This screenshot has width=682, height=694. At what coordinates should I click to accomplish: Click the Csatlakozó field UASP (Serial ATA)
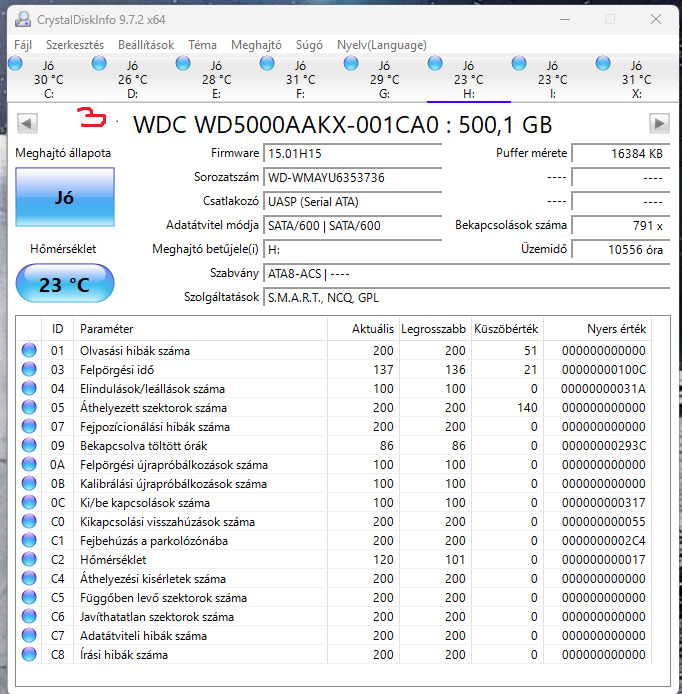[353, 201]
